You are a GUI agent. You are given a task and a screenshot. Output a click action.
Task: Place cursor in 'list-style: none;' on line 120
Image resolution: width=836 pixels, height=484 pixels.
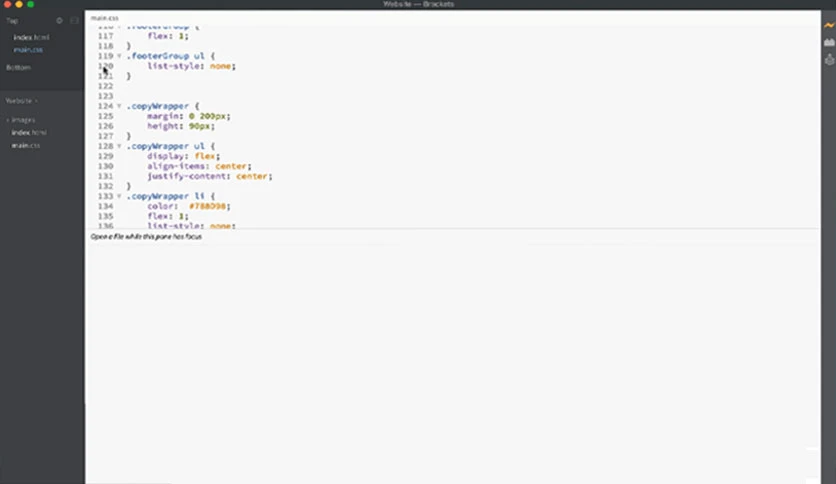(191, 66)
